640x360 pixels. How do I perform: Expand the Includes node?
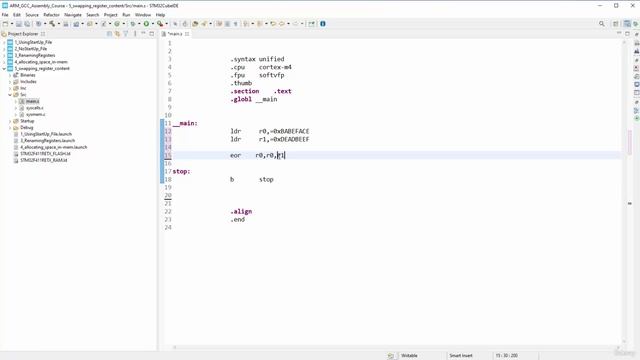click(x=10, y=82)
